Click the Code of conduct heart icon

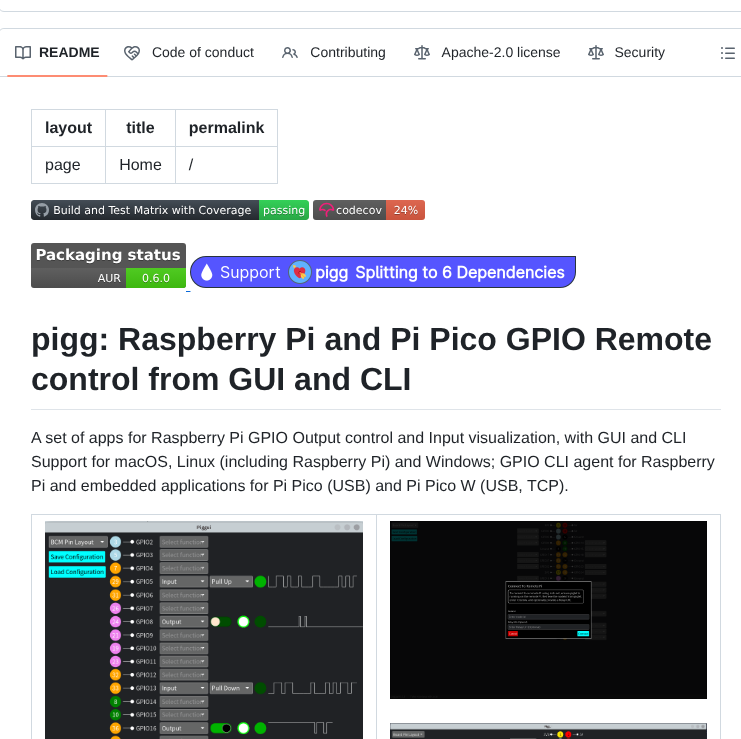tap(132, 53)
